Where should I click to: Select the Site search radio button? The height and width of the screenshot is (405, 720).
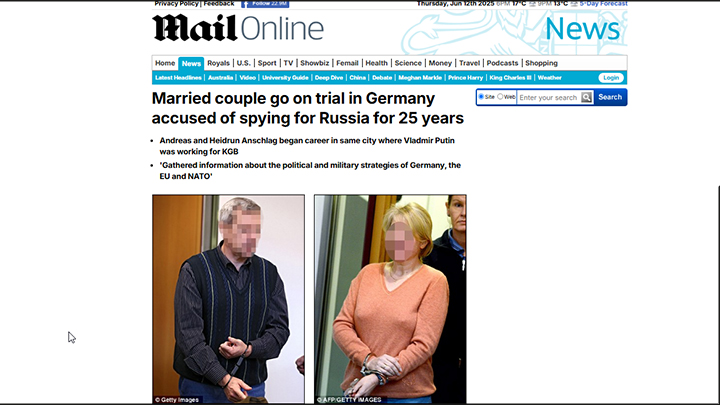tap(481, 97)
